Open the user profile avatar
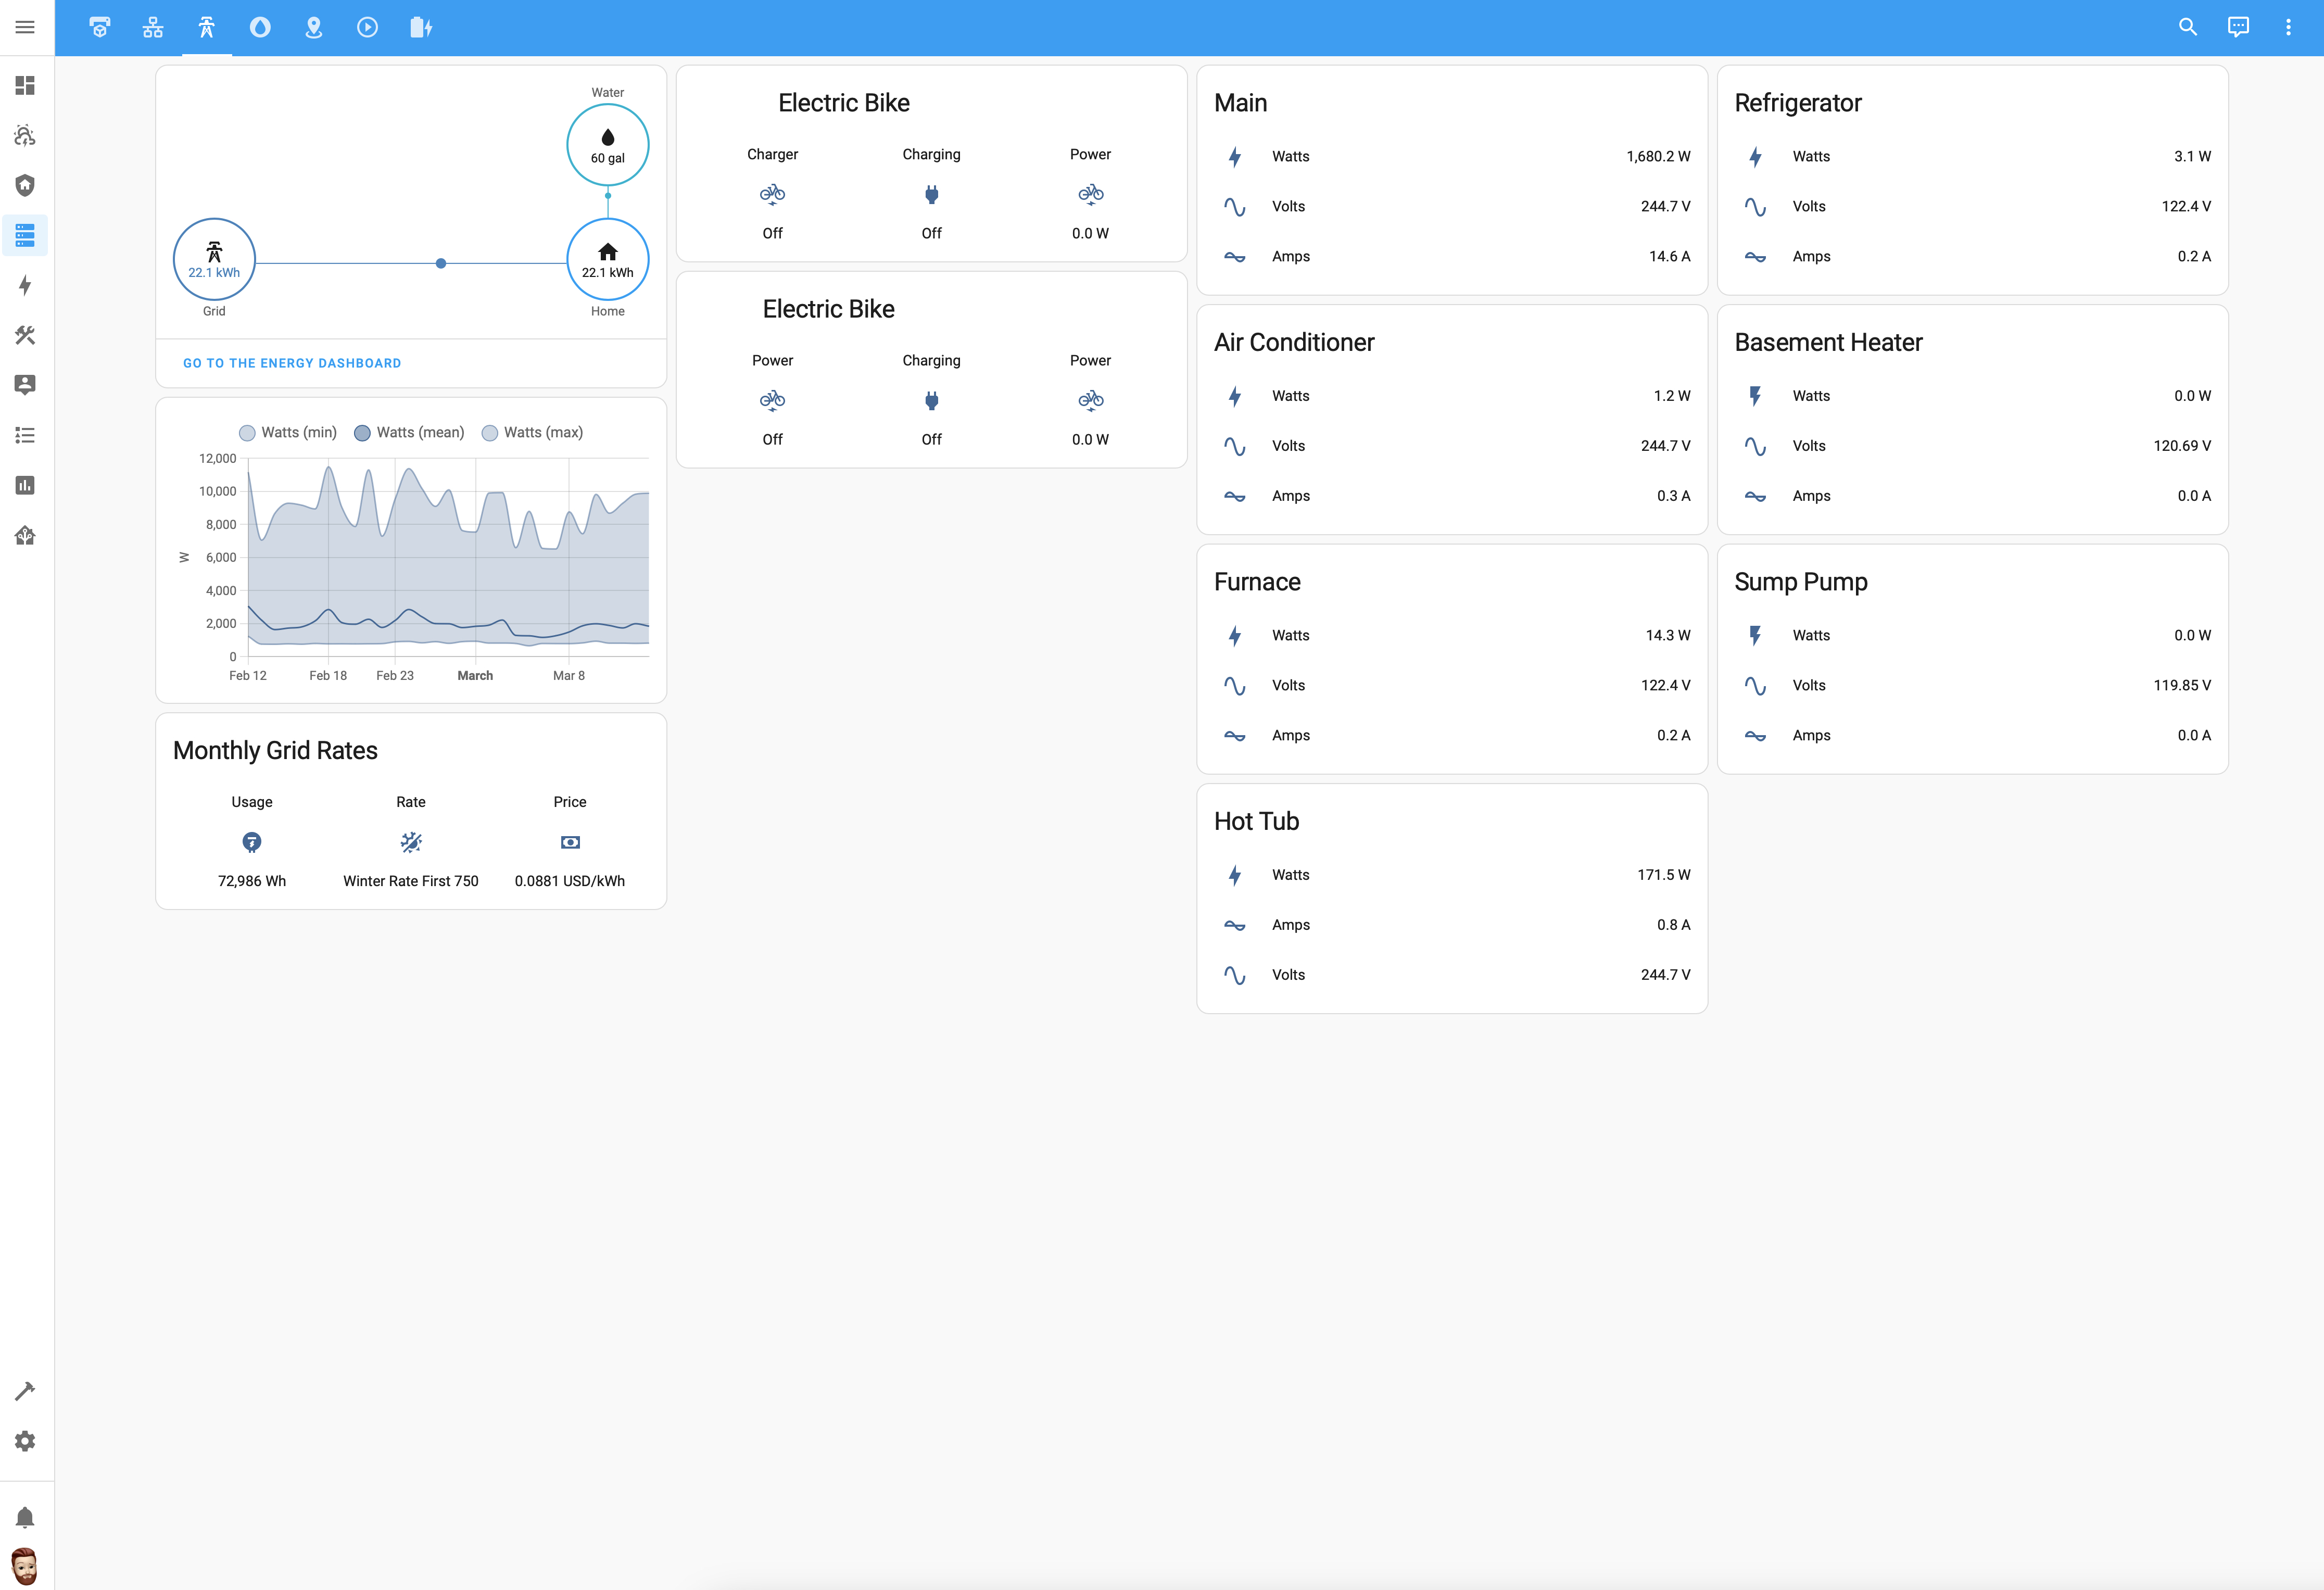Viewport: 2324px width, 1590px height. [x=25, y=1566]
